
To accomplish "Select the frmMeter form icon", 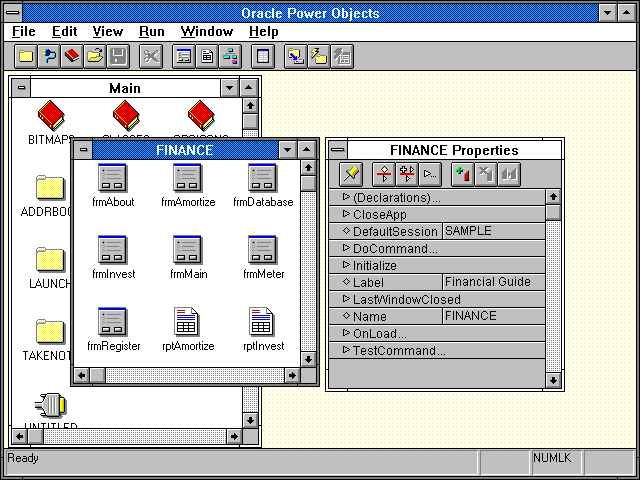I will (263, 250).
